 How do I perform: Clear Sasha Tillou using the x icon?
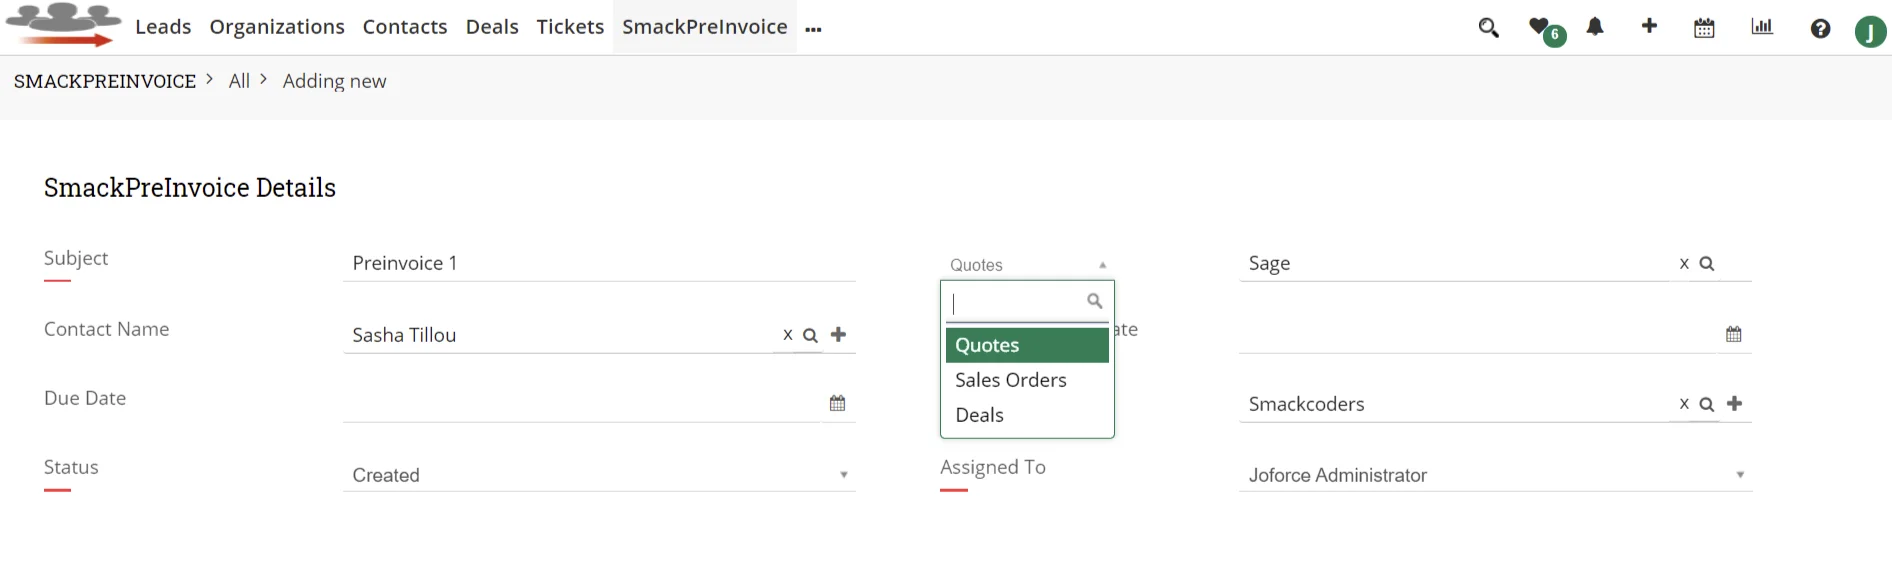click(787, 335)
